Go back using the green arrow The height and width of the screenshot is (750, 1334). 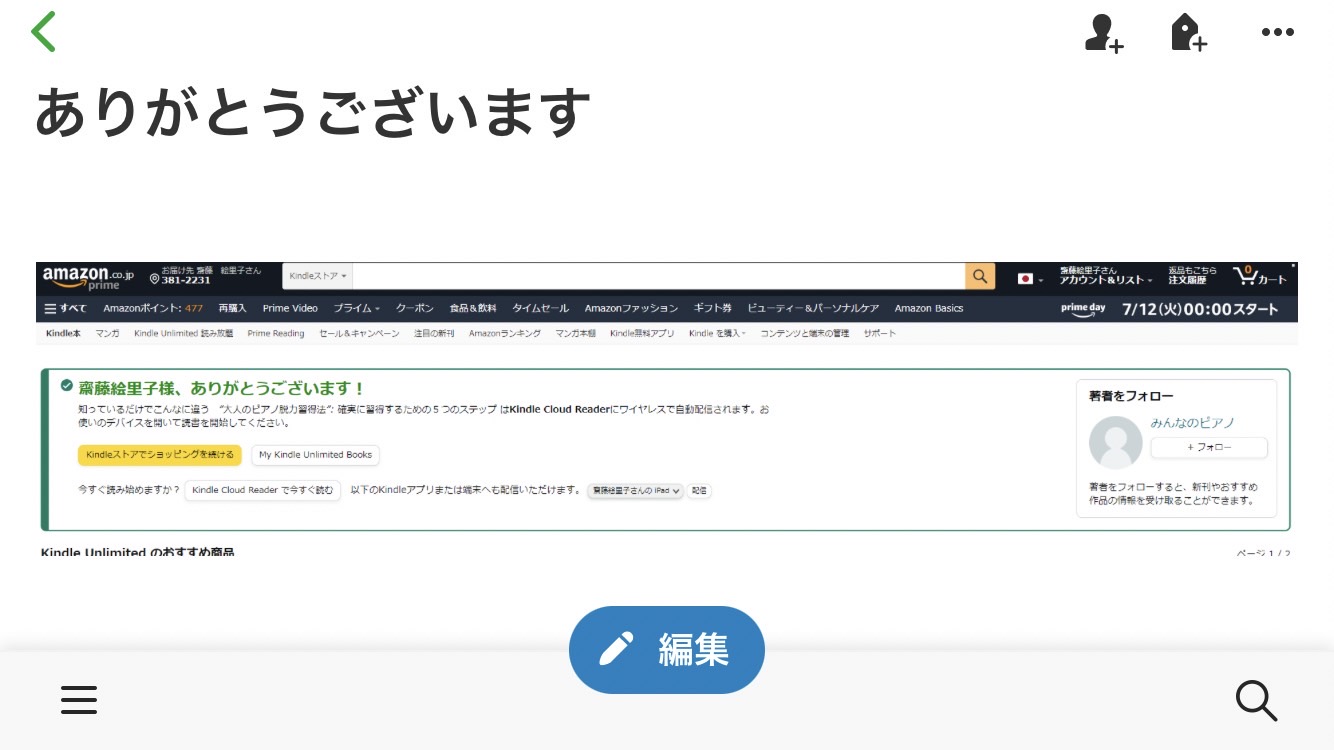43,32
